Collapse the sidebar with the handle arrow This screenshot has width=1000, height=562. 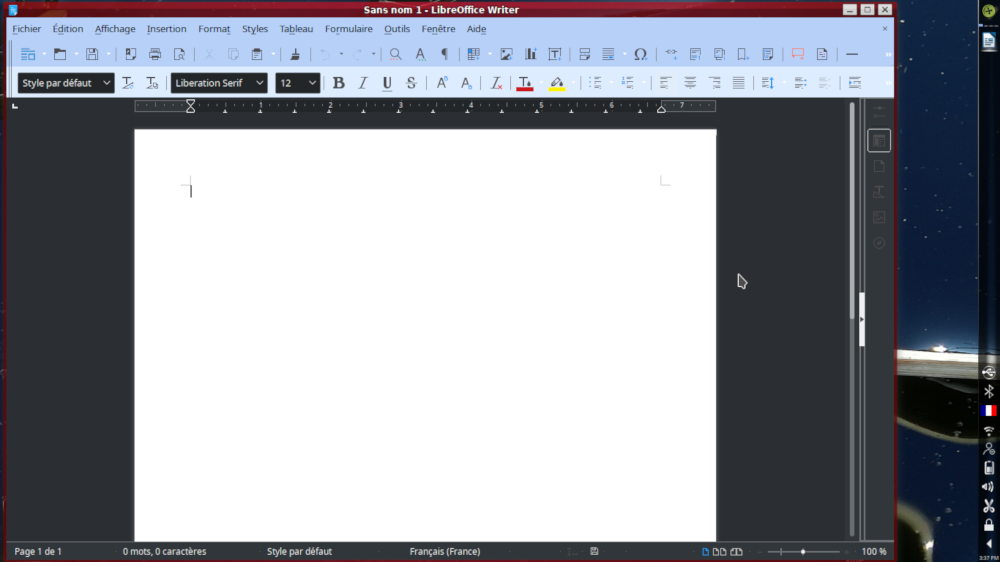pos(862,319)
